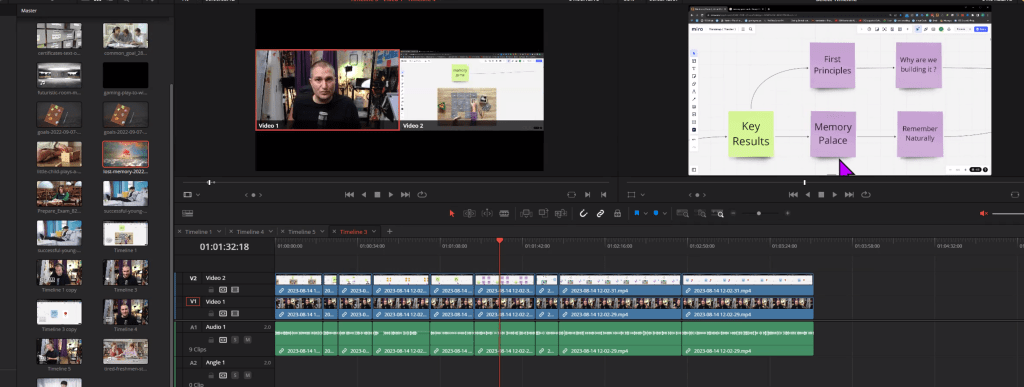This screenshot has height=387, width=1024.
Task: Lock the Video 2 track
Action: (211, 289)
